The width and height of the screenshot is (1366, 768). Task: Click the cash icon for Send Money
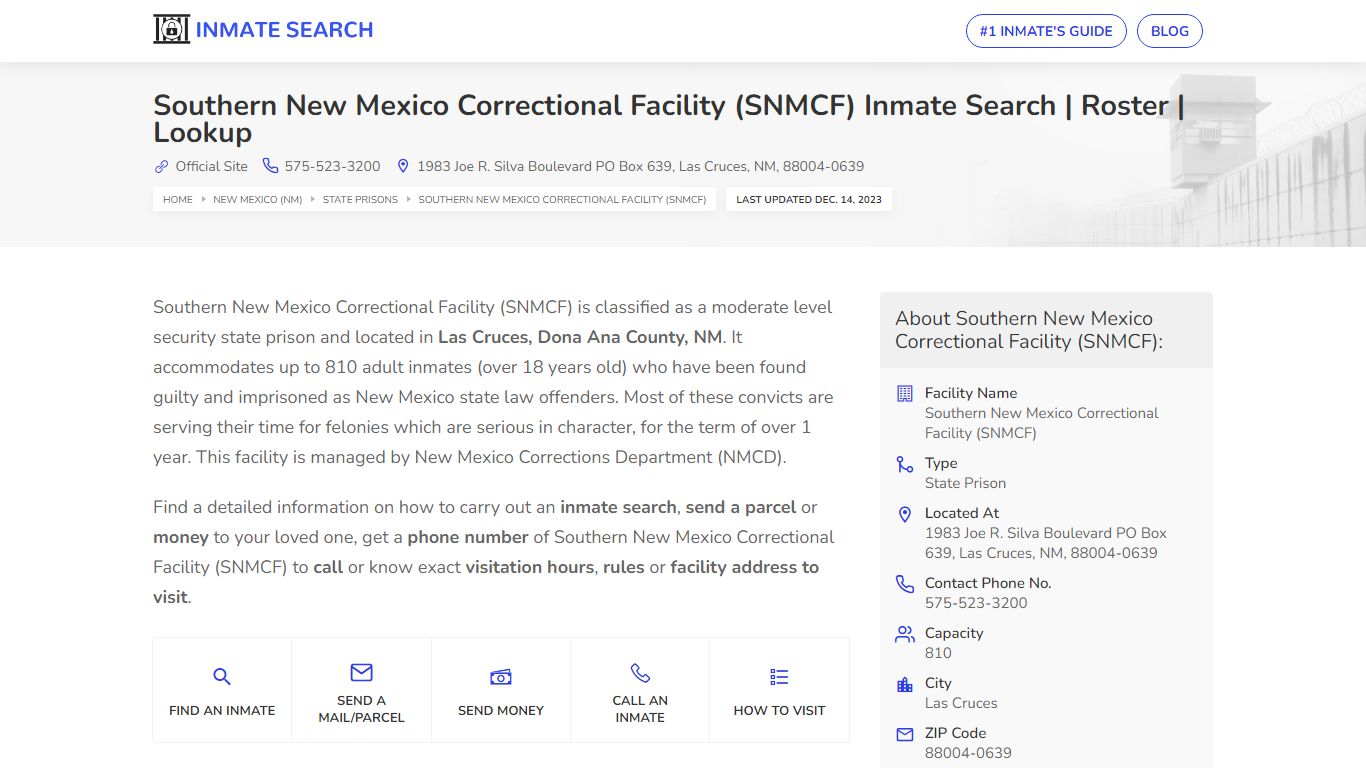501,677
